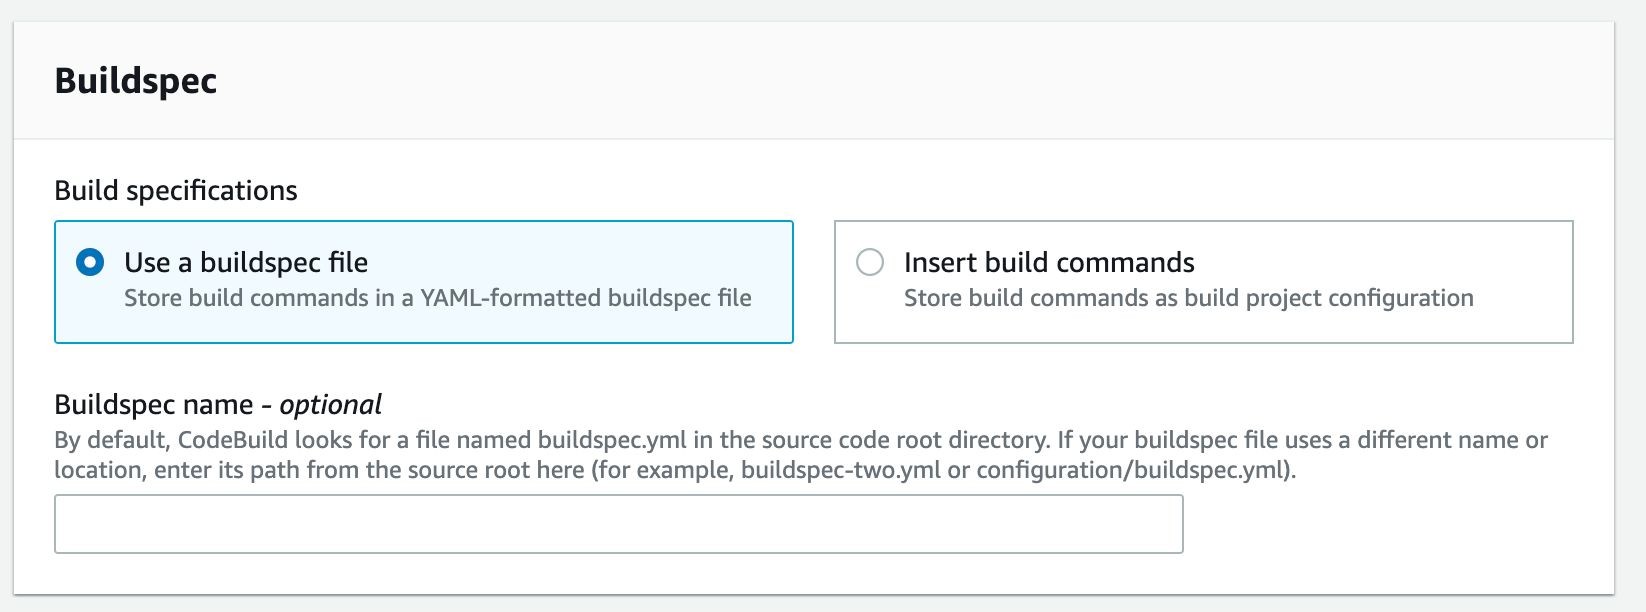Click the 'Use a buildspec file' title text

246,263
